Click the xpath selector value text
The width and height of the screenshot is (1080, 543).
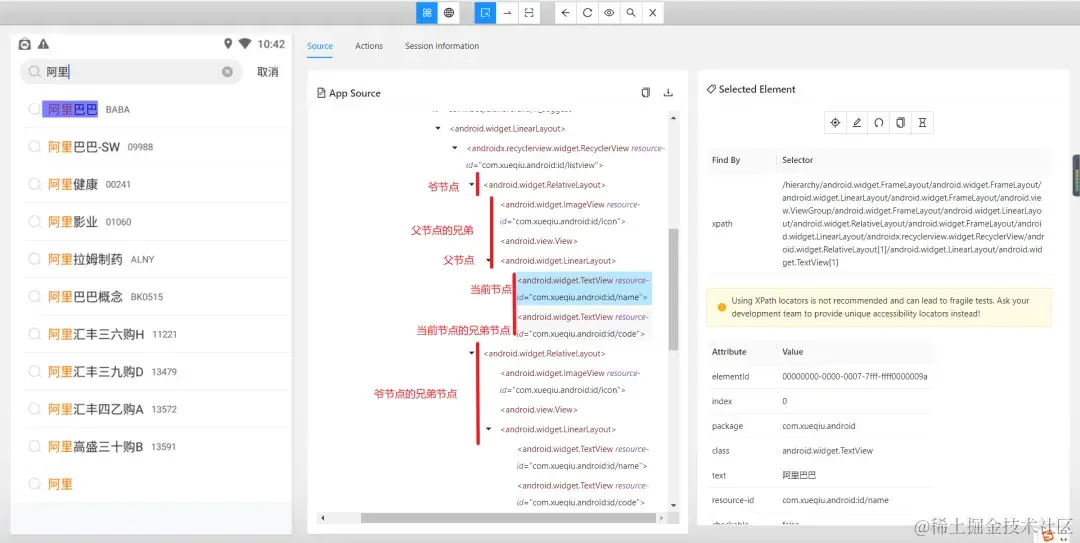click(912, 223)
